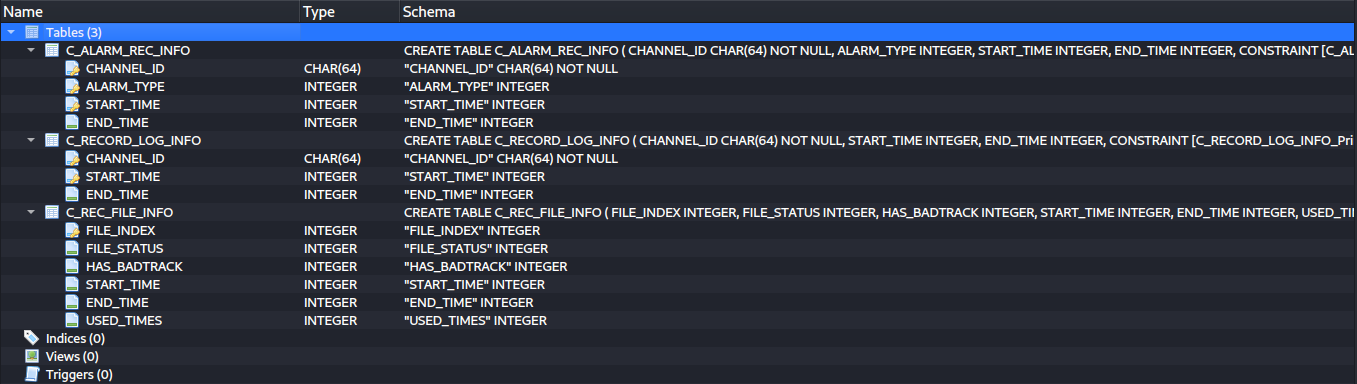The image size is (1357, 384).
Task: Click the C_ALARM_REC_INFO table icon
Action: coord(53,50)
